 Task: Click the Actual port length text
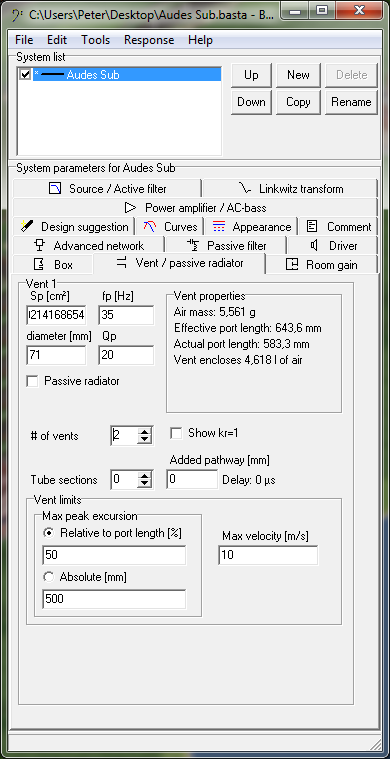pyautogui.click(x=241, y=345)
